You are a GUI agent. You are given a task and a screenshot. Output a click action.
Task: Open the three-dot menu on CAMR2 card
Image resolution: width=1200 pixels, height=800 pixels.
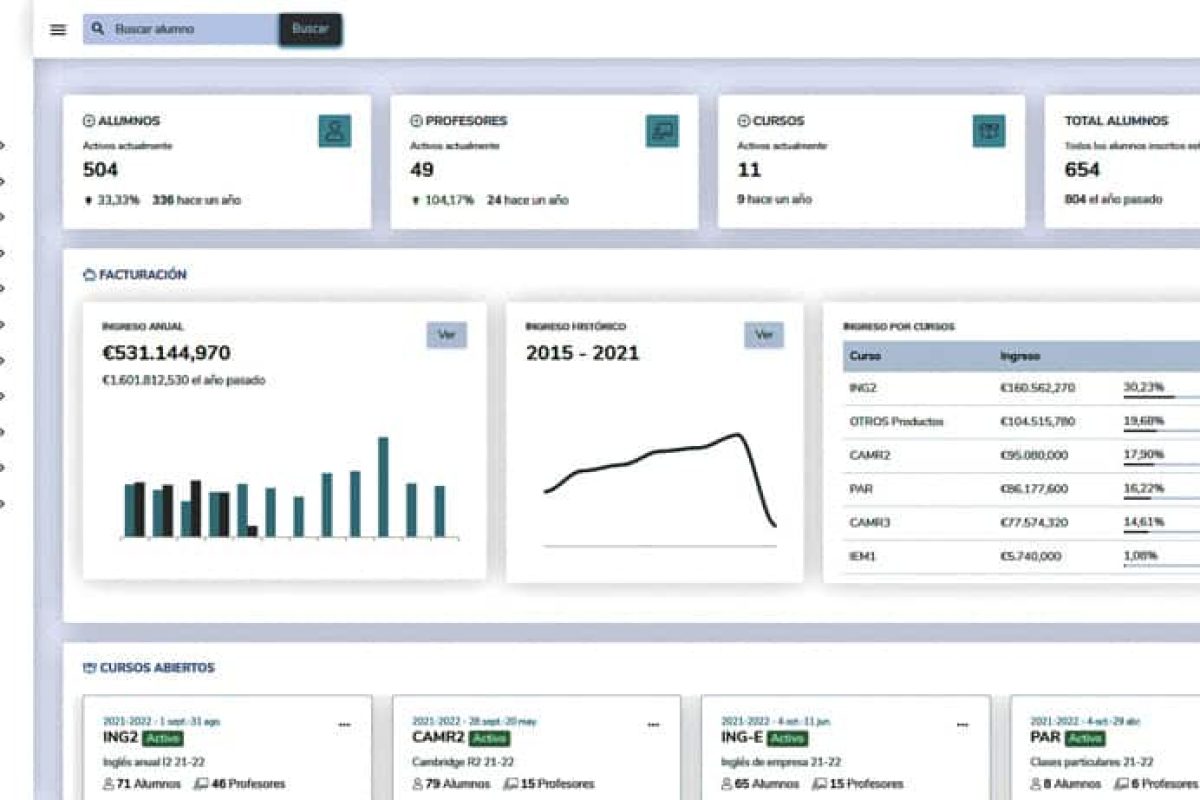coord(653,724)
